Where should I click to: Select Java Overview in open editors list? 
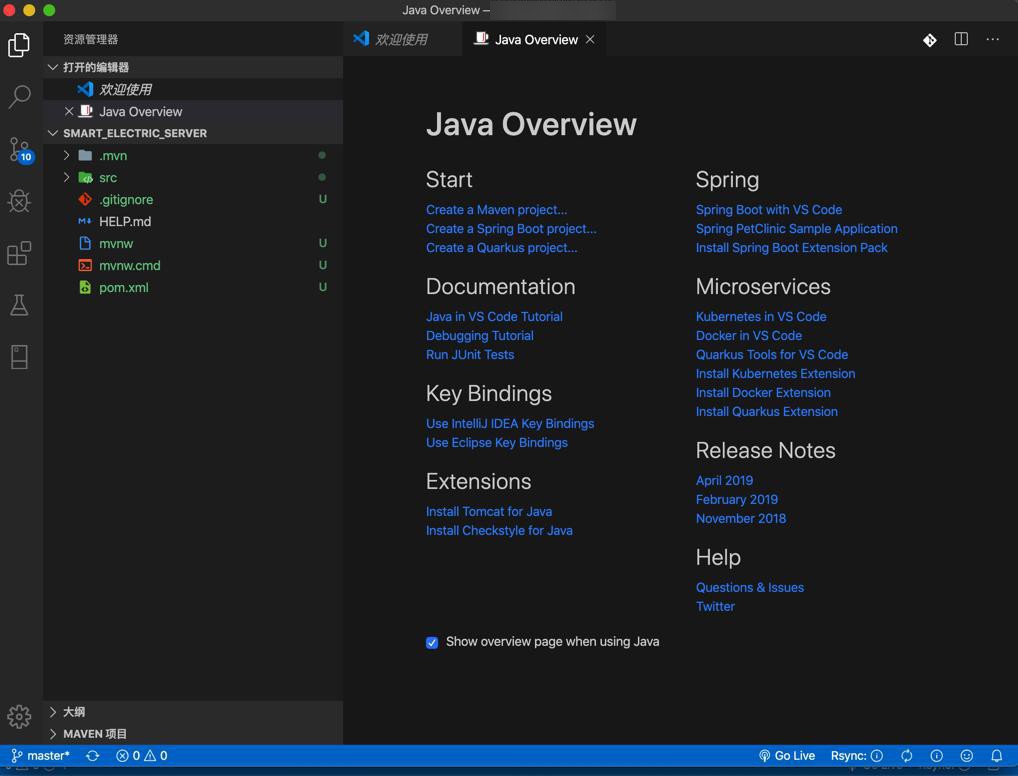[x=193, y=111]
